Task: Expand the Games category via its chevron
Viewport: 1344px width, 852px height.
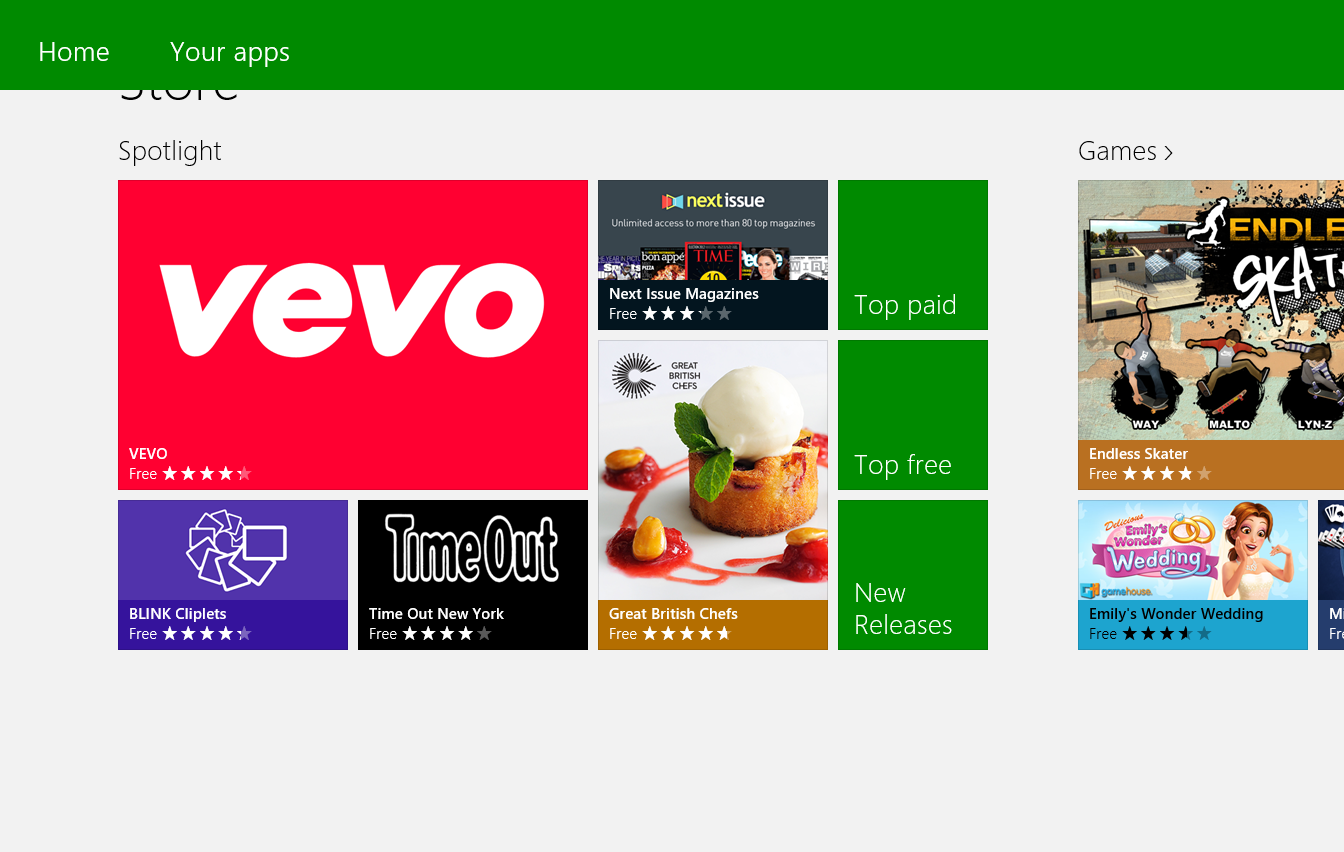Action: 1168,151
